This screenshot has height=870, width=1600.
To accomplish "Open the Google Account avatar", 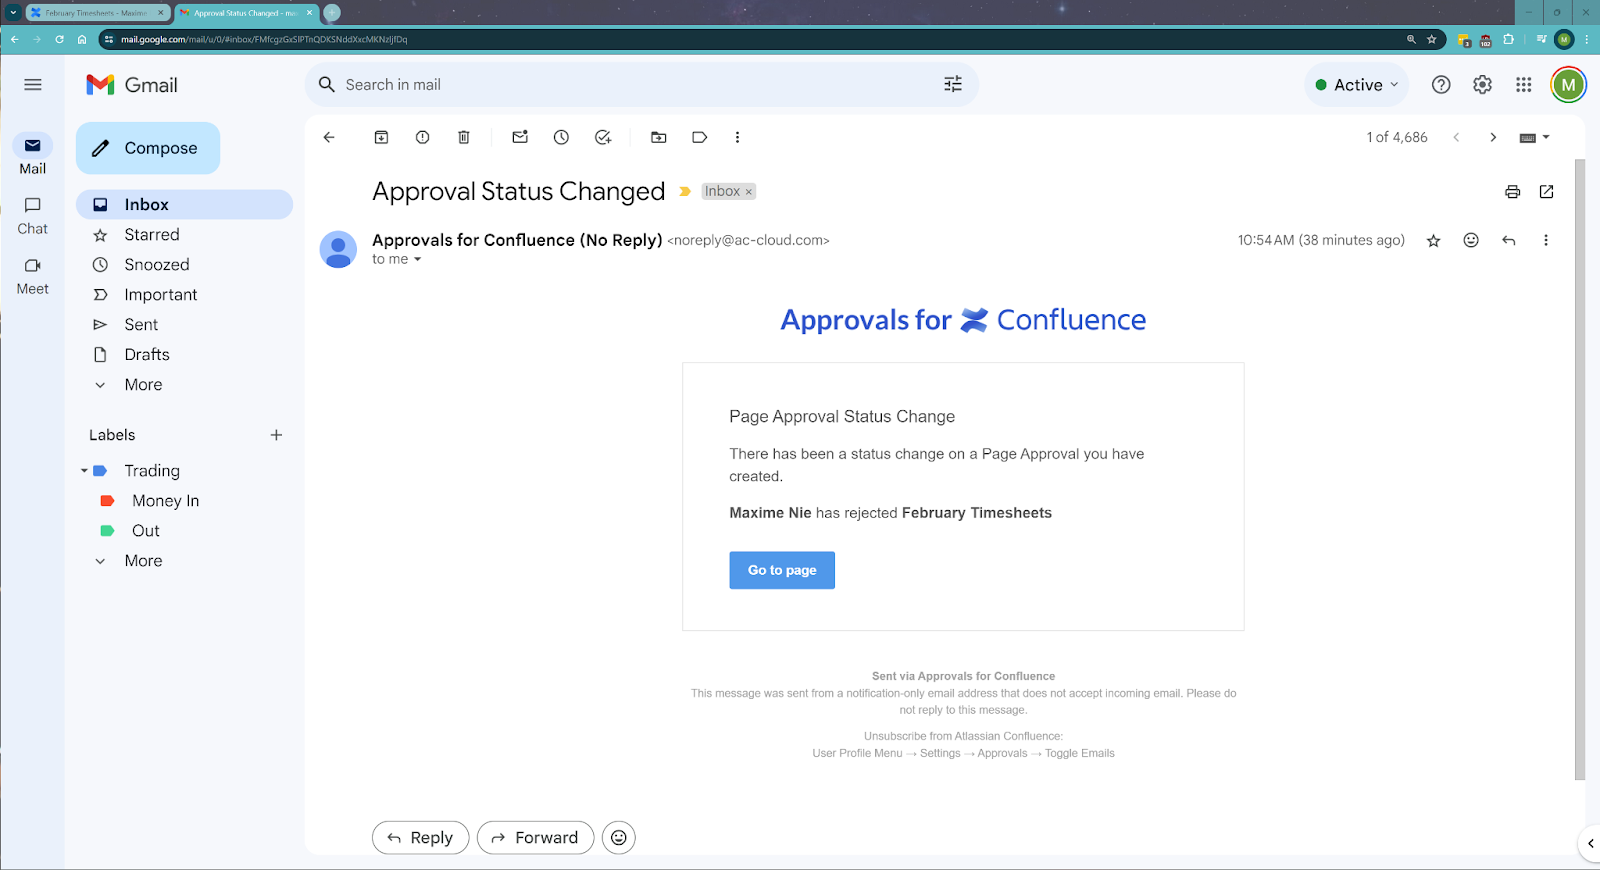I will (x=1568, y=85).
